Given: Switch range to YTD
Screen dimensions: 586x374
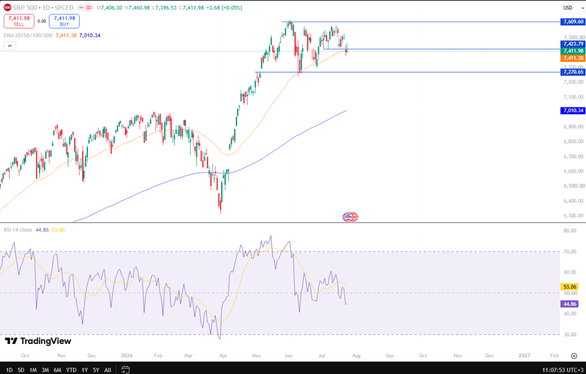Looking at the screenshot, I should click(x=71, y=370).
